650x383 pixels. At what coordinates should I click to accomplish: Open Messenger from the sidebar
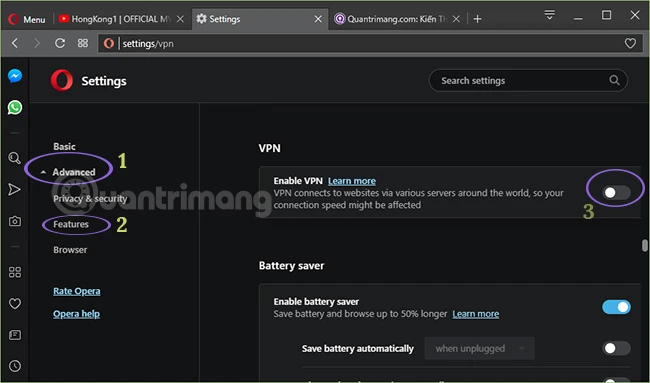click(15, 76)
